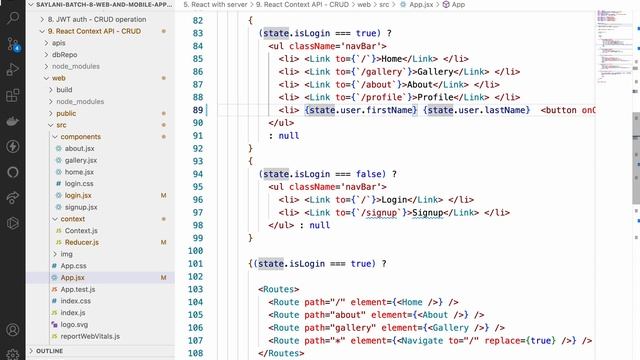Open Context.js file
Image resolution: width=640 pixels, height=360 pixels.
tap(81, 231)
